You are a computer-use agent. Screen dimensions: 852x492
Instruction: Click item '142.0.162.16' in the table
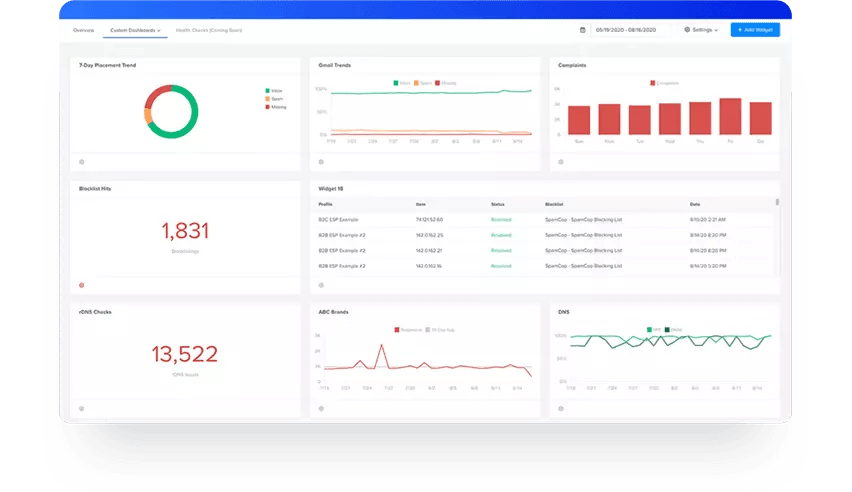[429, 266]
